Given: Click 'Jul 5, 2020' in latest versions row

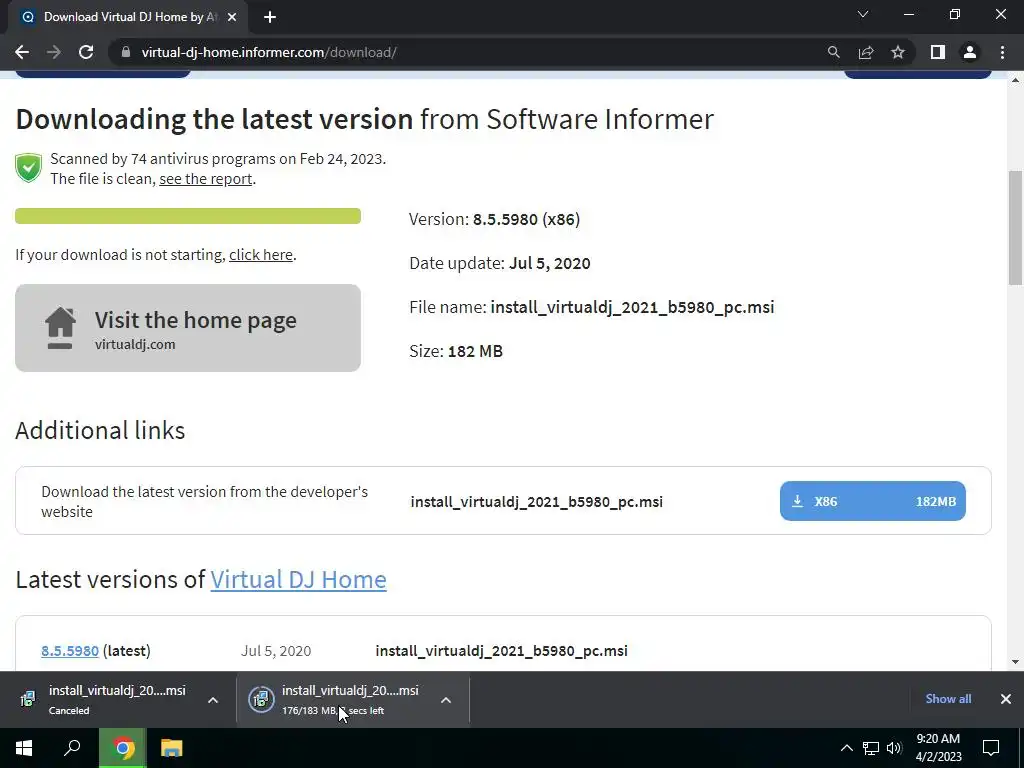Looking at the screenshot, I should pos(276,651).
